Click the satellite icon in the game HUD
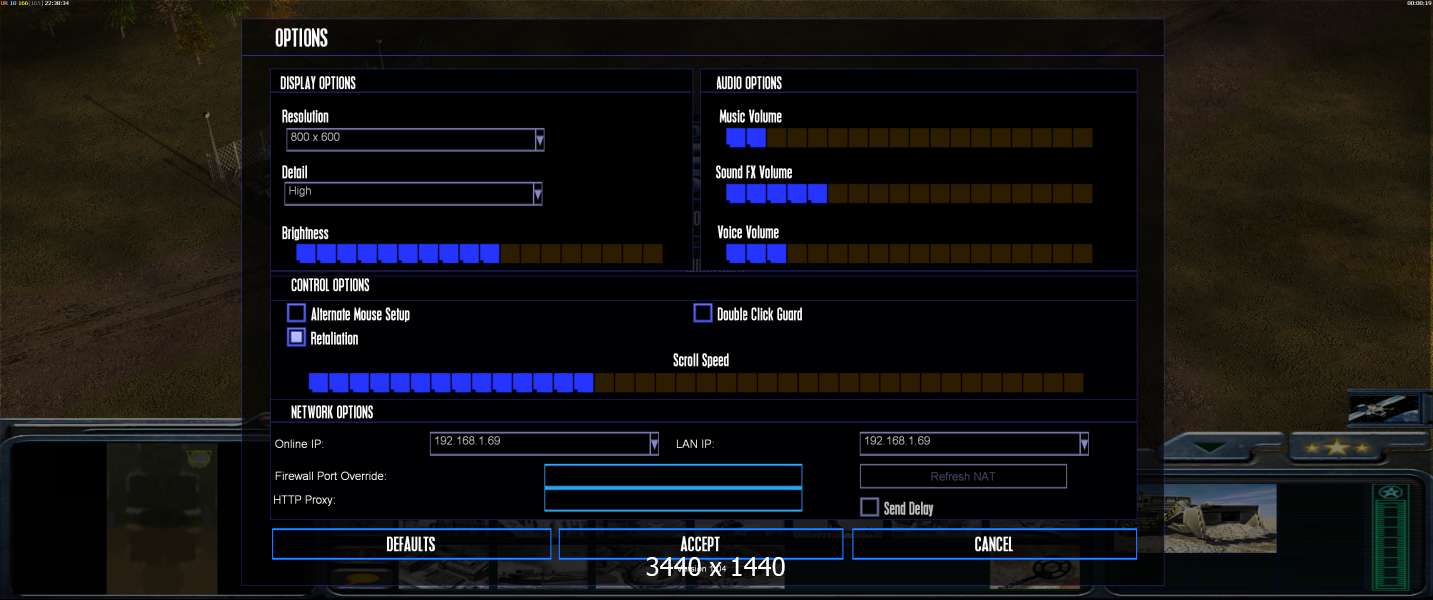The height and width of the screenshot is (600, 1433). [1385, 407]
